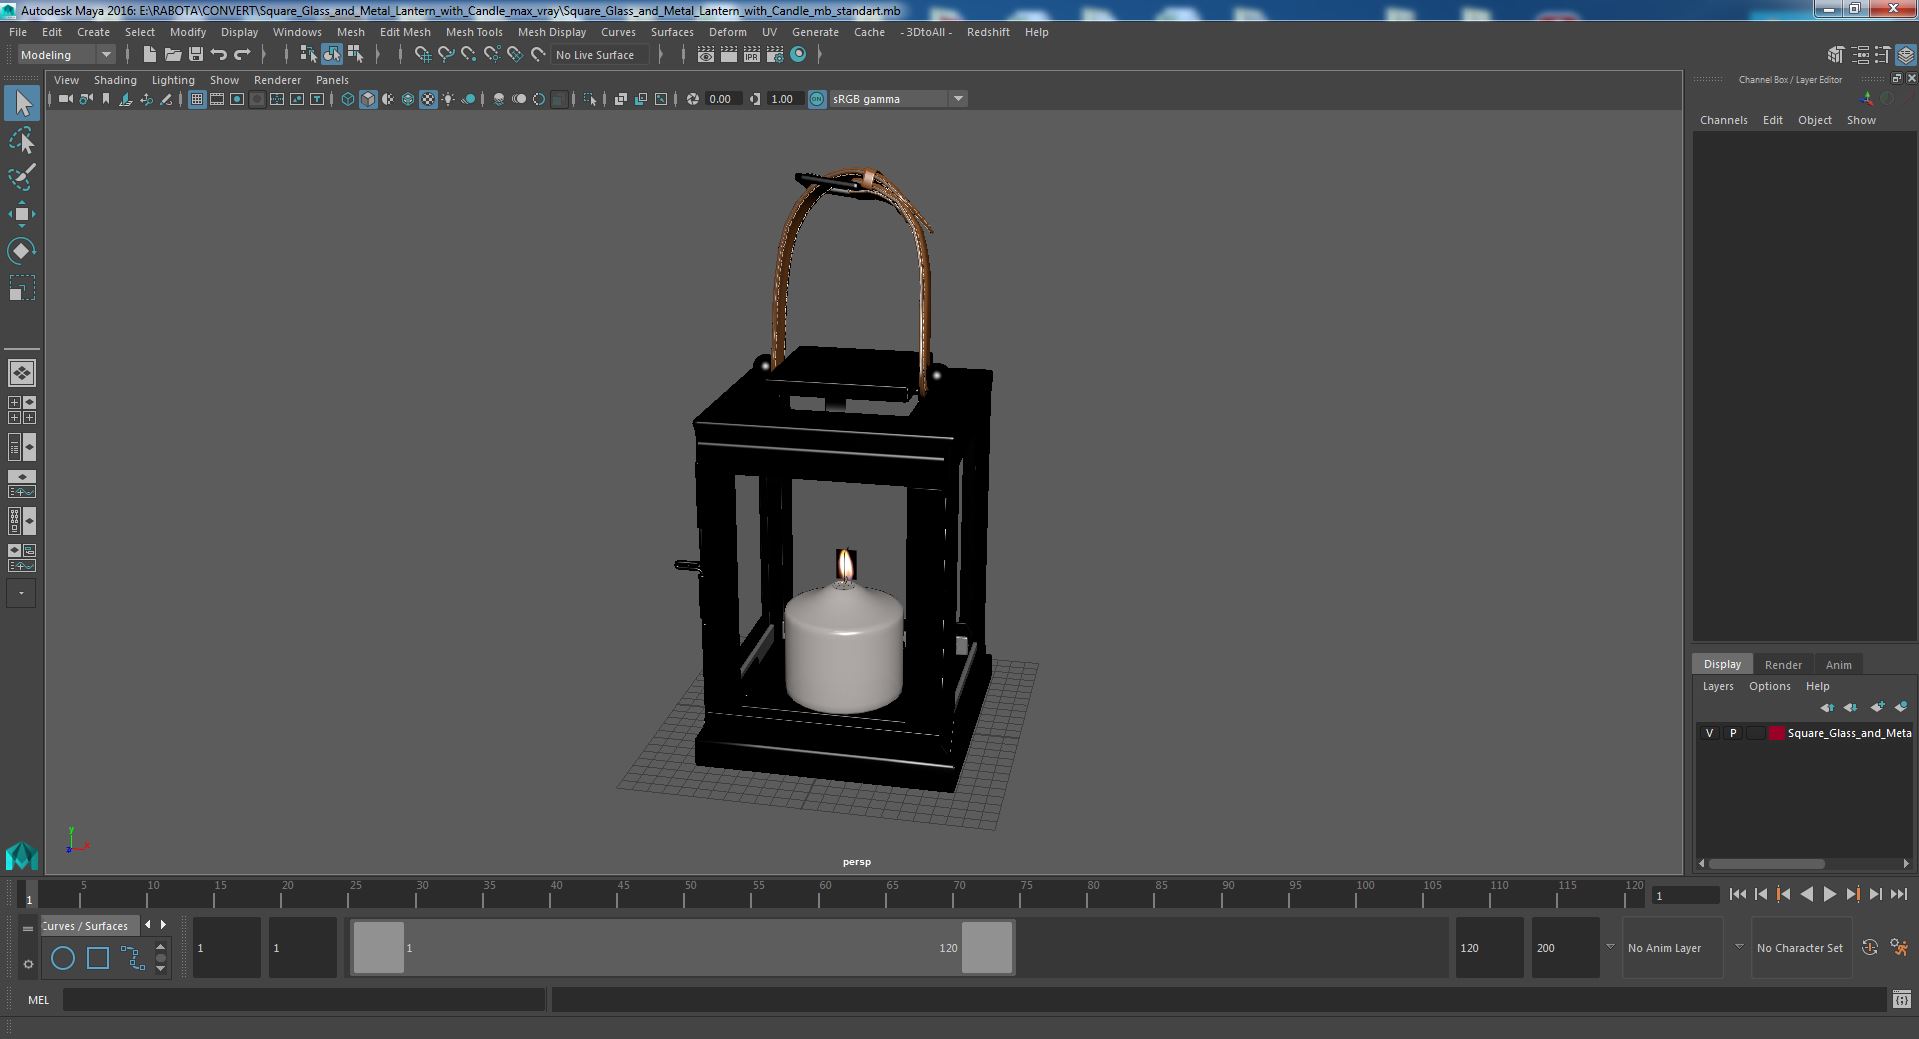Screen dimensions: 1919x1039
Task: Click the gamma value field 1.00
Action: click(x=785, y=99)
